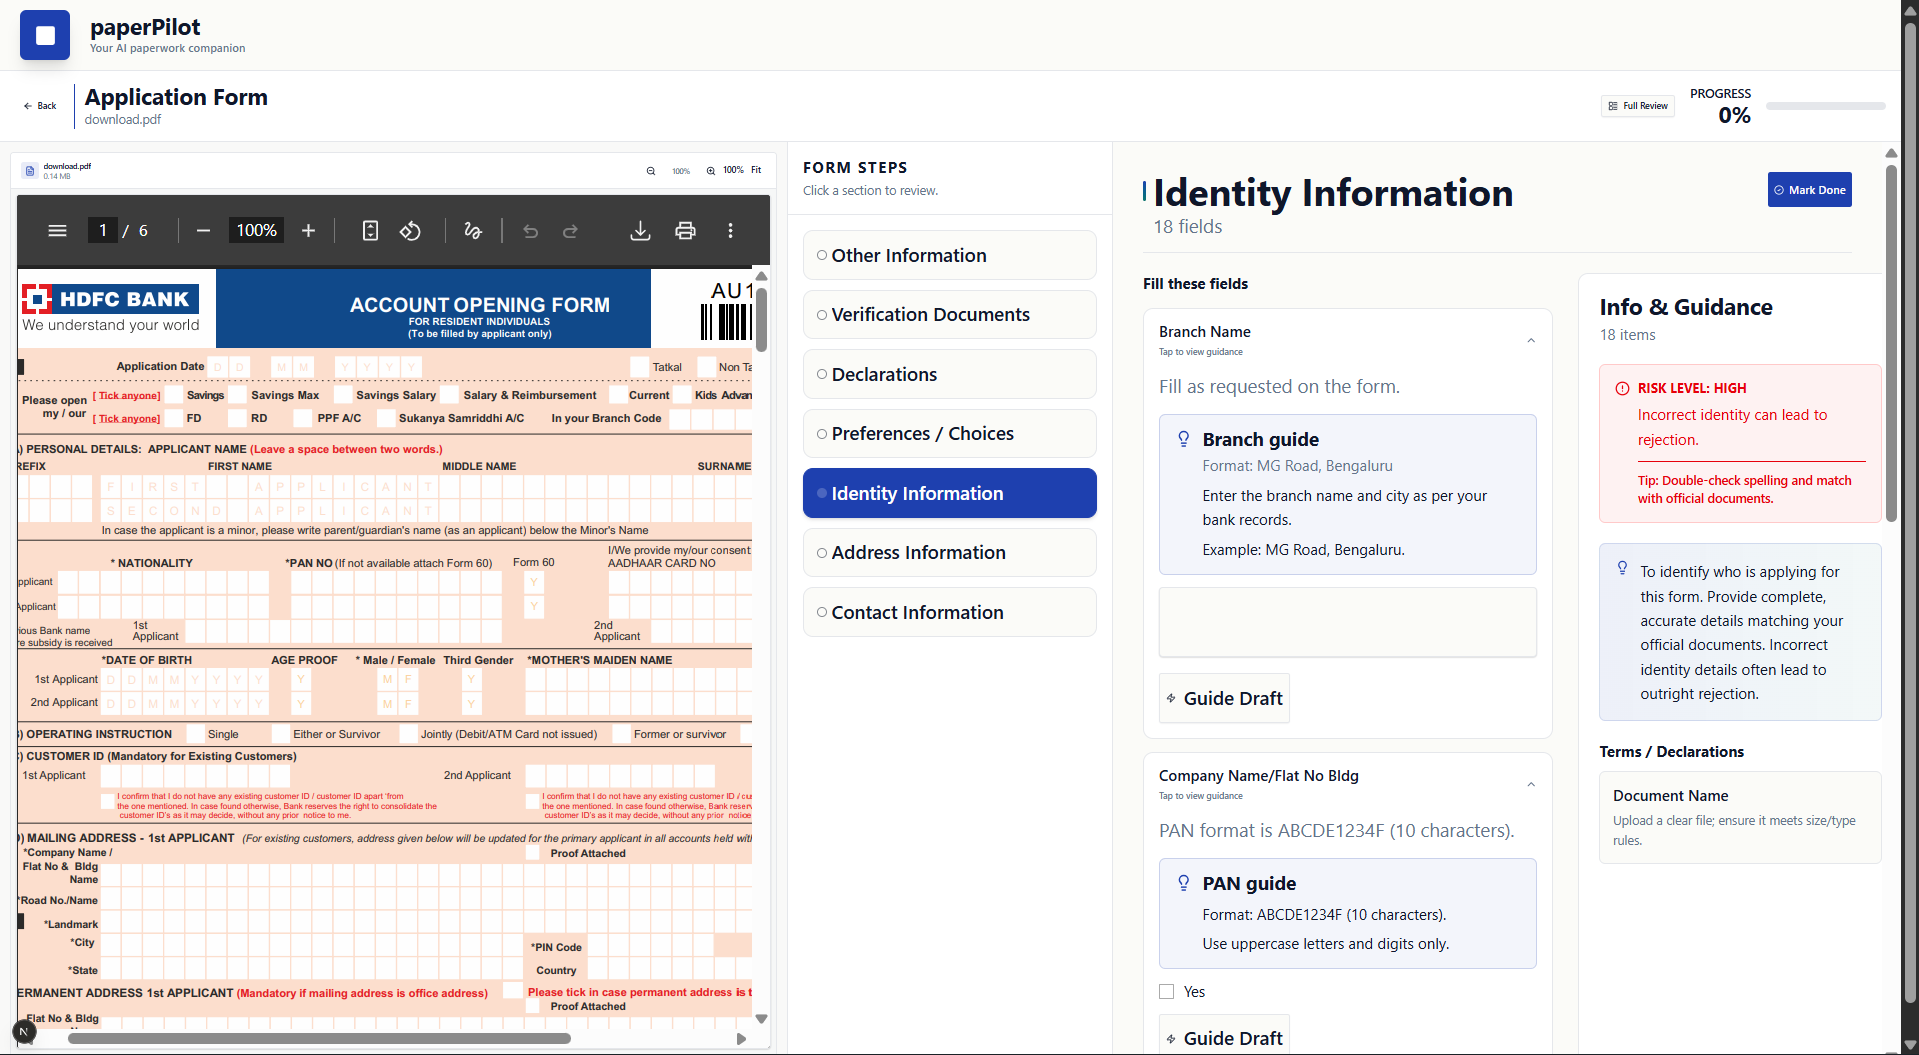This screenshot has height=1055, width=1919.
Task: Click the undo icon in PDF toolbar
Action: pyautogui.click(x=530, y=231)
